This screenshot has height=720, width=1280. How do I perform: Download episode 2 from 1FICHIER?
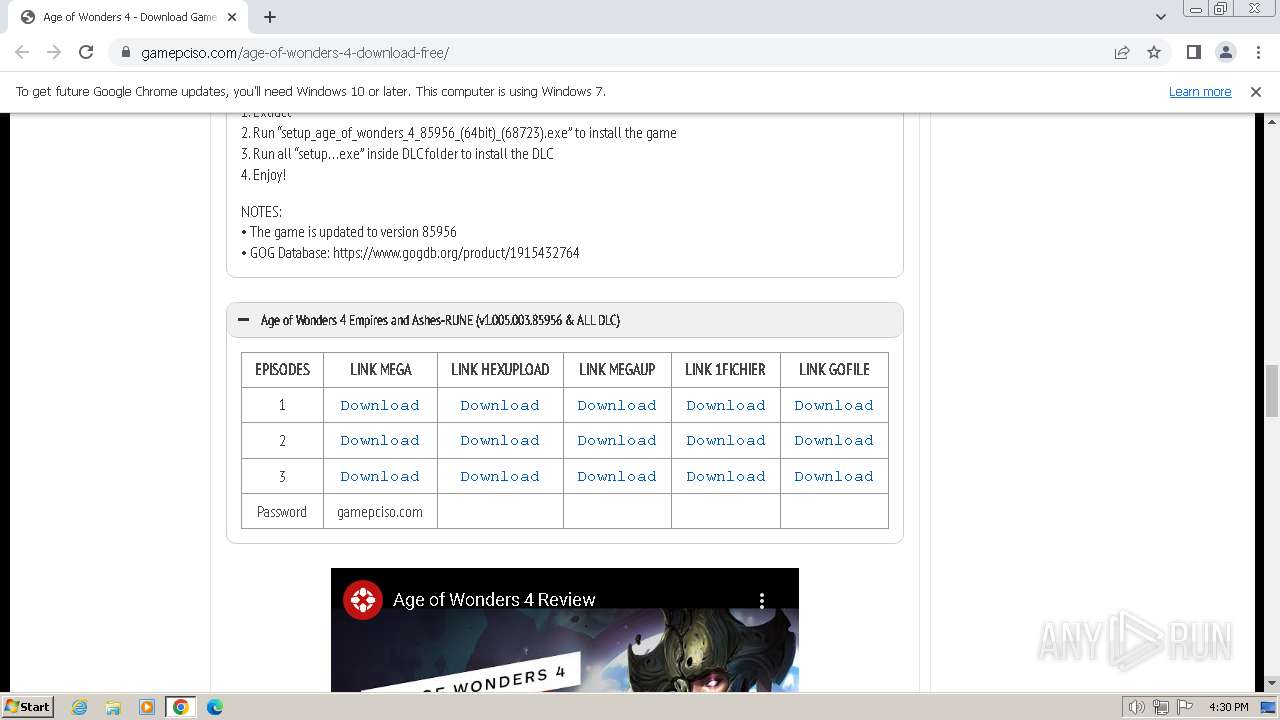[726, 440]
